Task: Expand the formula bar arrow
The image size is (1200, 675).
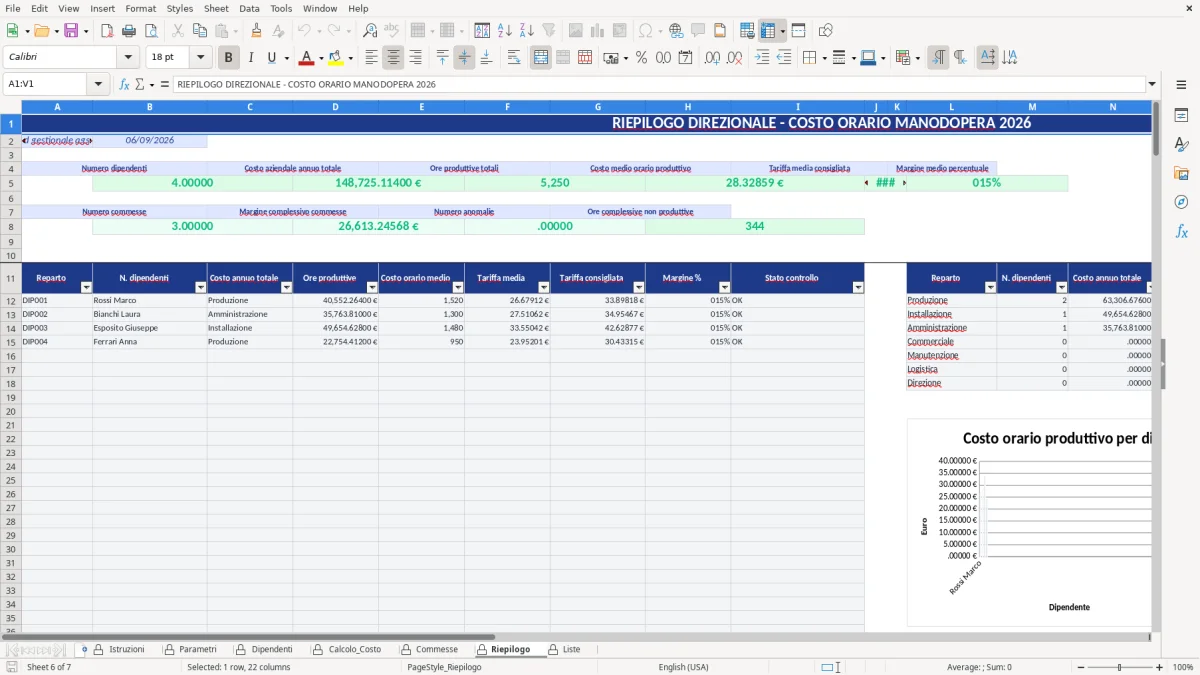Action: [x=1152, y=84]
